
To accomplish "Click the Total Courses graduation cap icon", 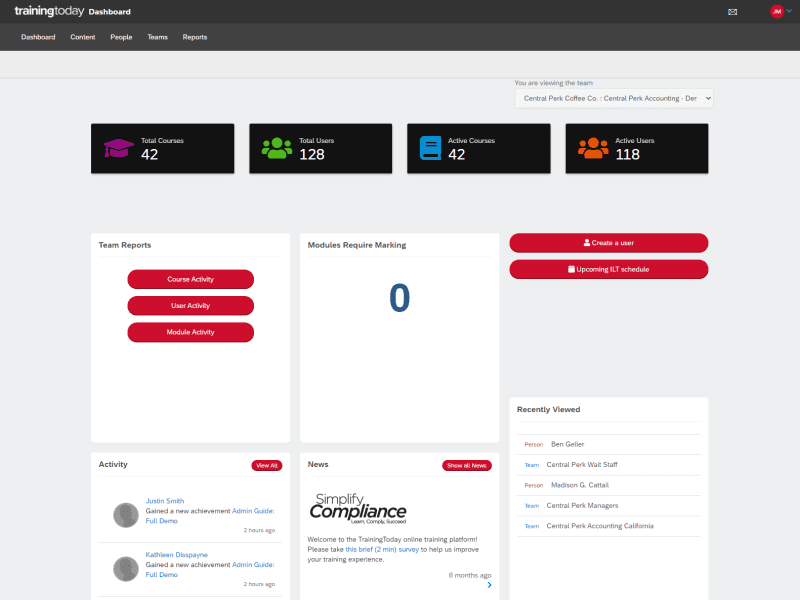I will [119, 148].
